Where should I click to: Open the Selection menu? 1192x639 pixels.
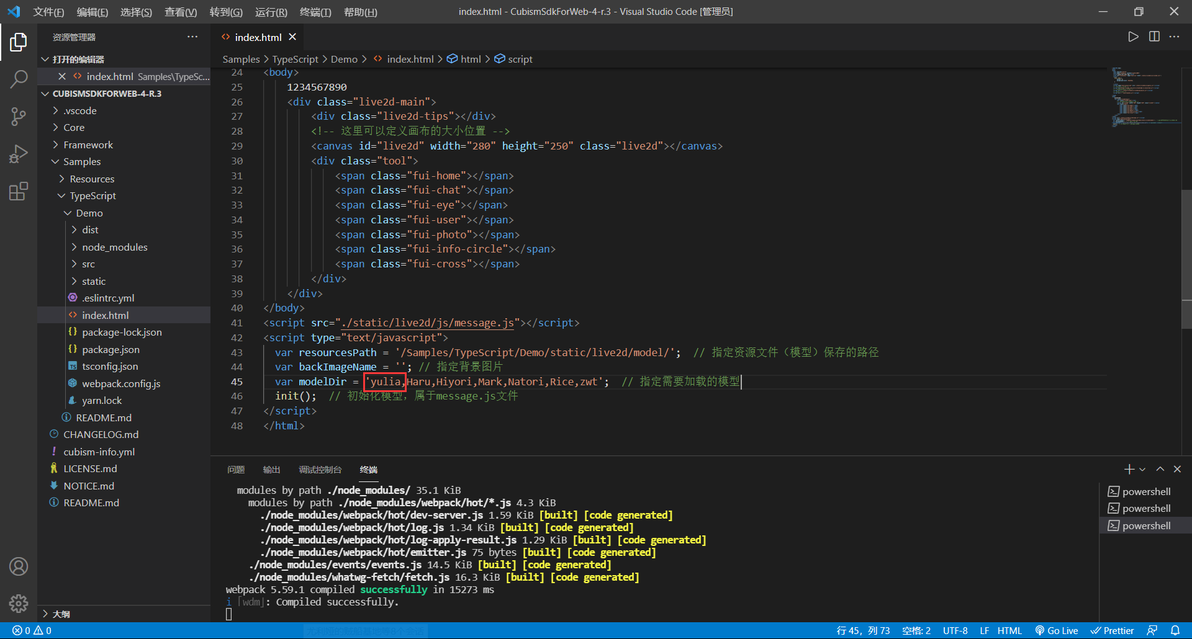click(x=136, y=12)
